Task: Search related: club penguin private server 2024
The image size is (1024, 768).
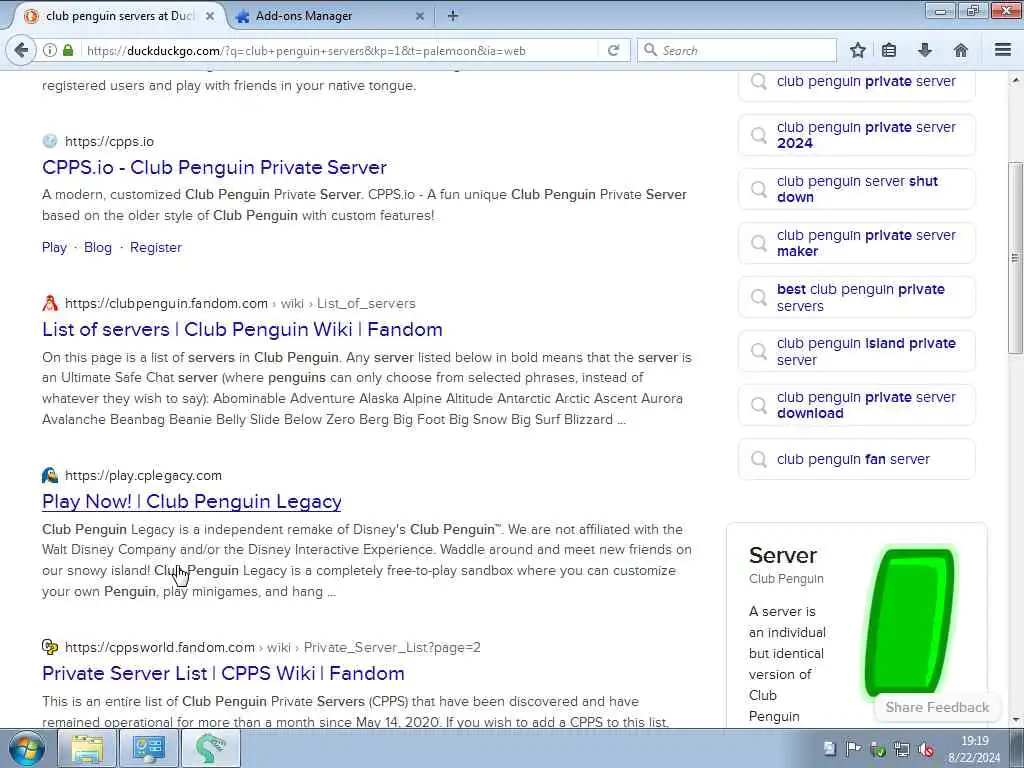Action: (x=857, y=135)
